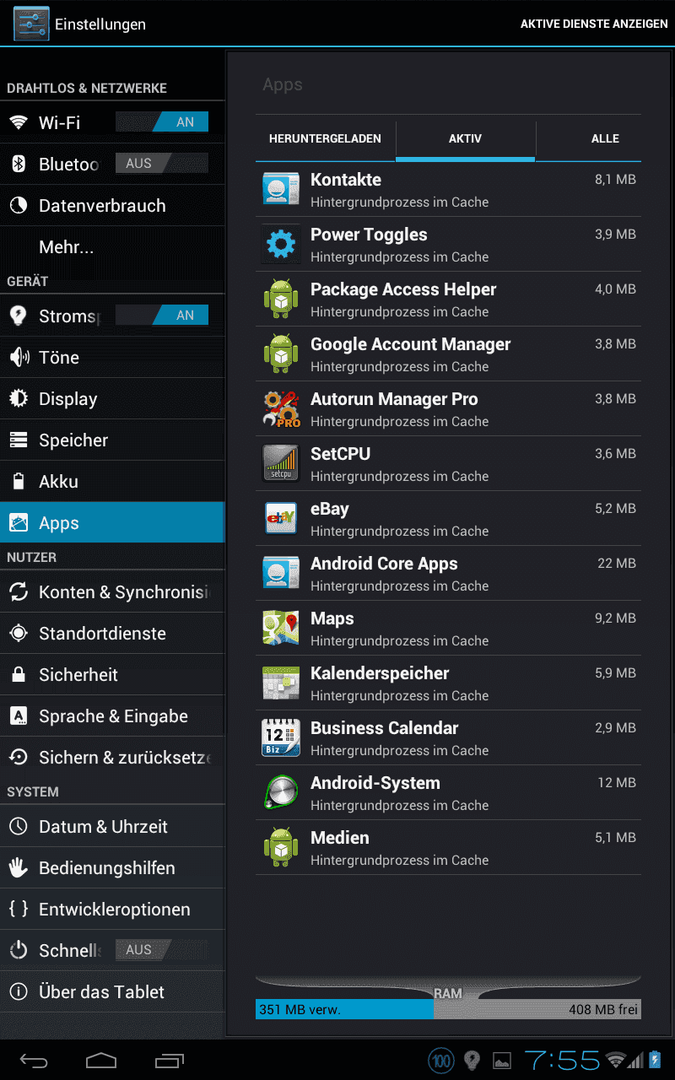
Task: Turn off the Wi-Fi switch
Action: [x=162, y=122]
